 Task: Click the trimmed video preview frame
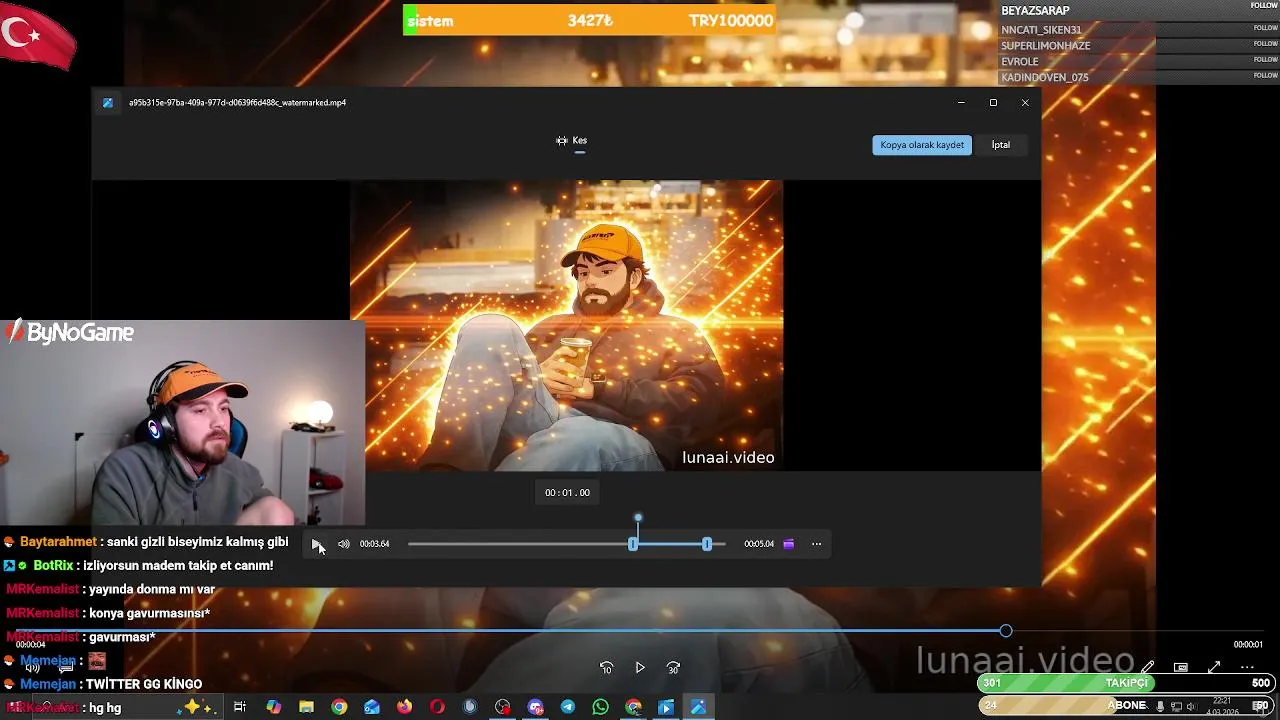(x=566, y=326)
